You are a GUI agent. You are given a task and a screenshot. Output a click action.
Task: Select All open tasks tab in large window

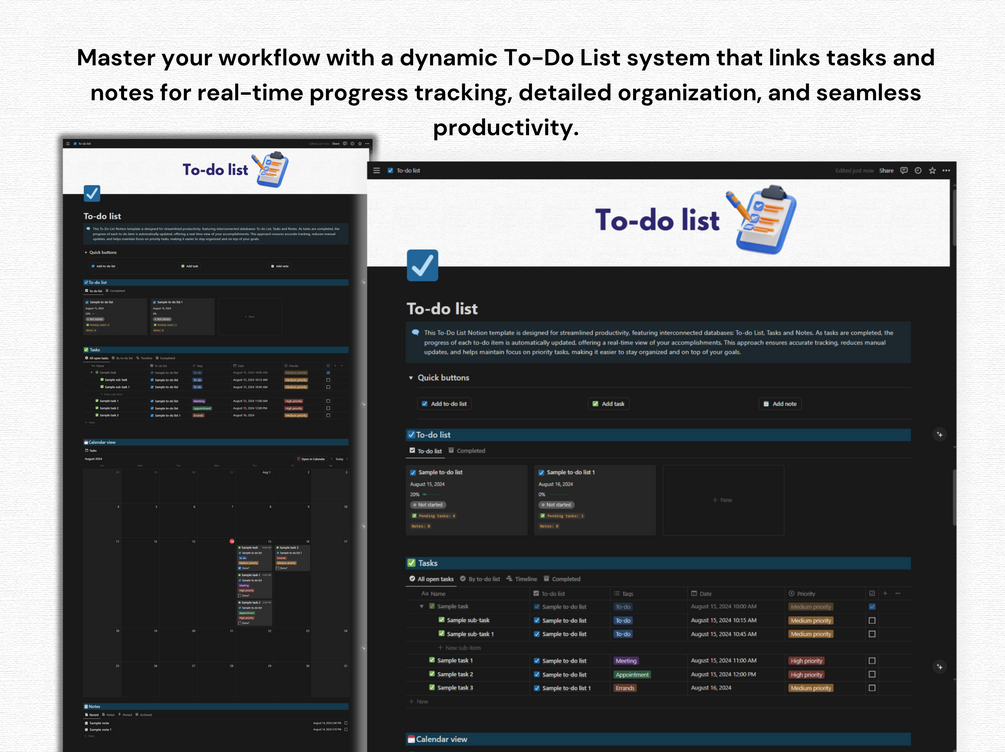(431, 579)
